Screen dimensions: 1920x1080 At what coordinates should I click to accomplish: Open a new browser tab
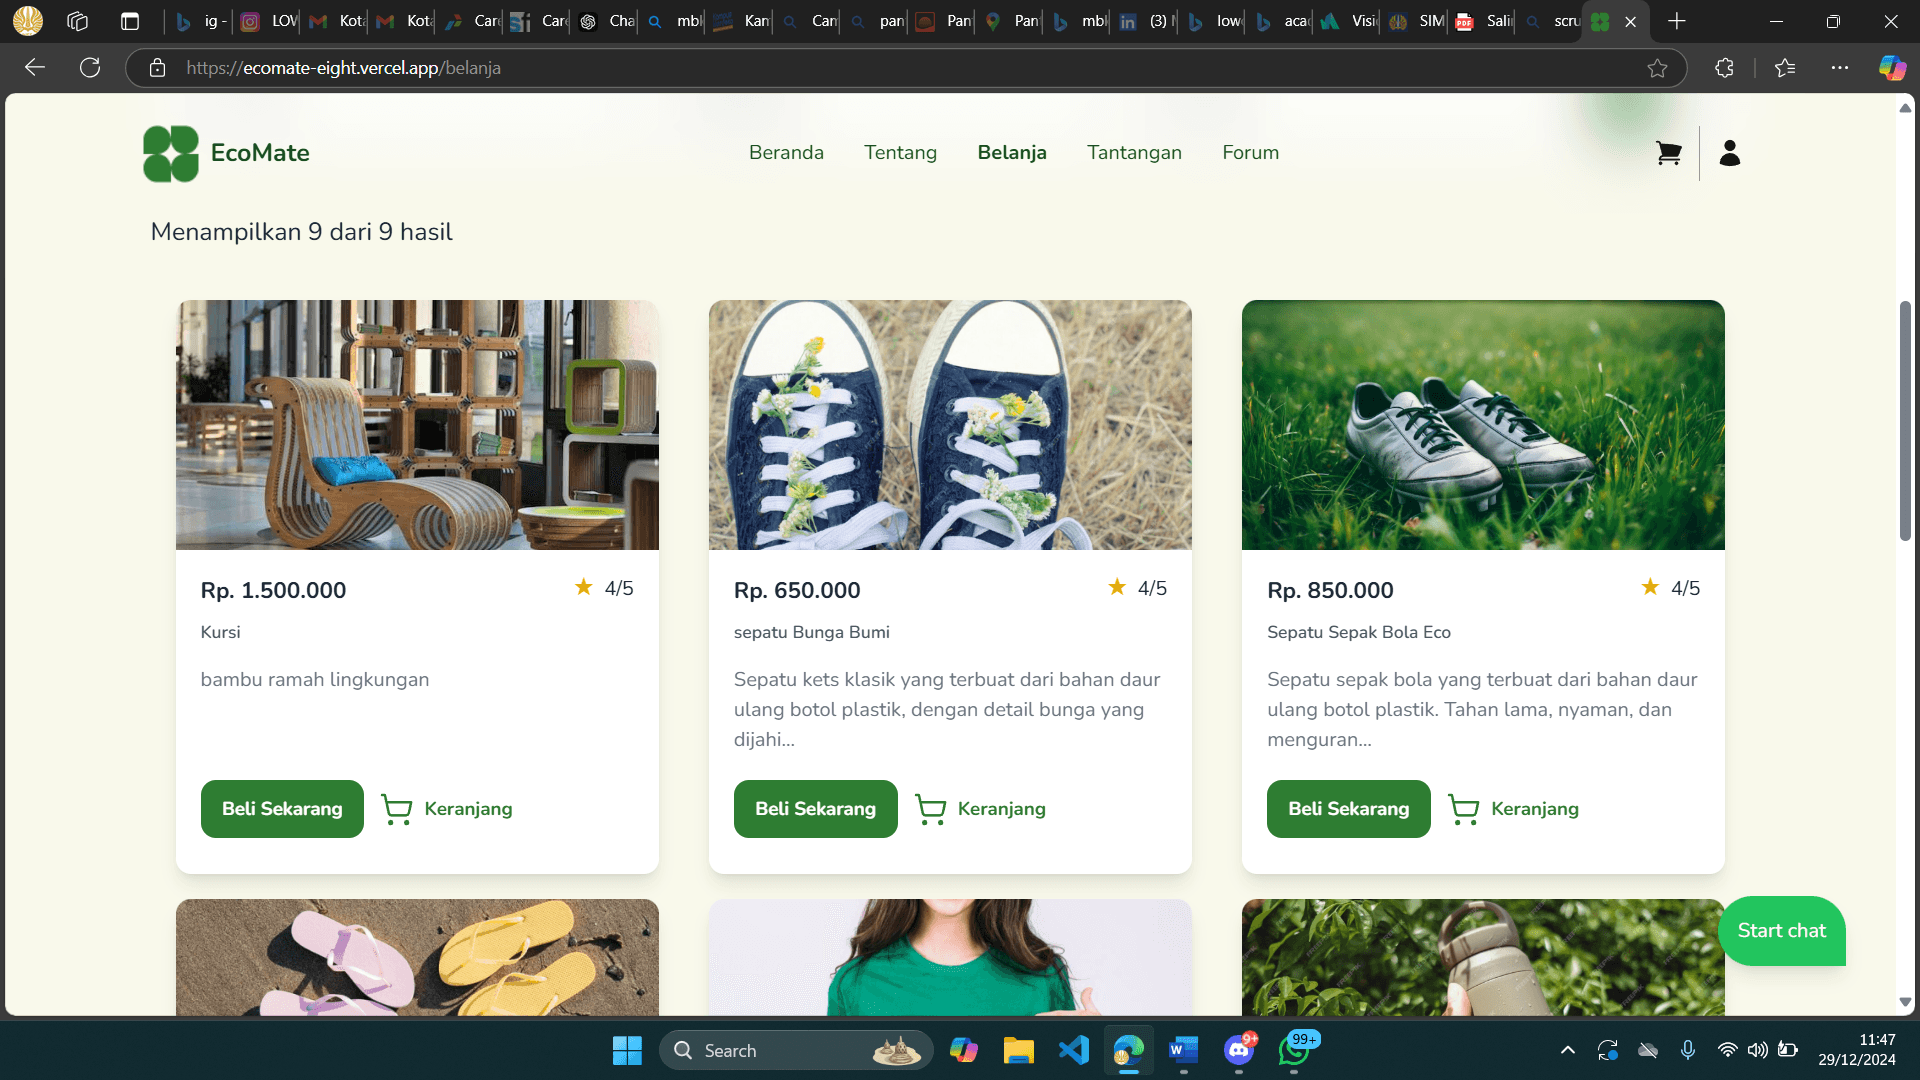point(1677,21)
